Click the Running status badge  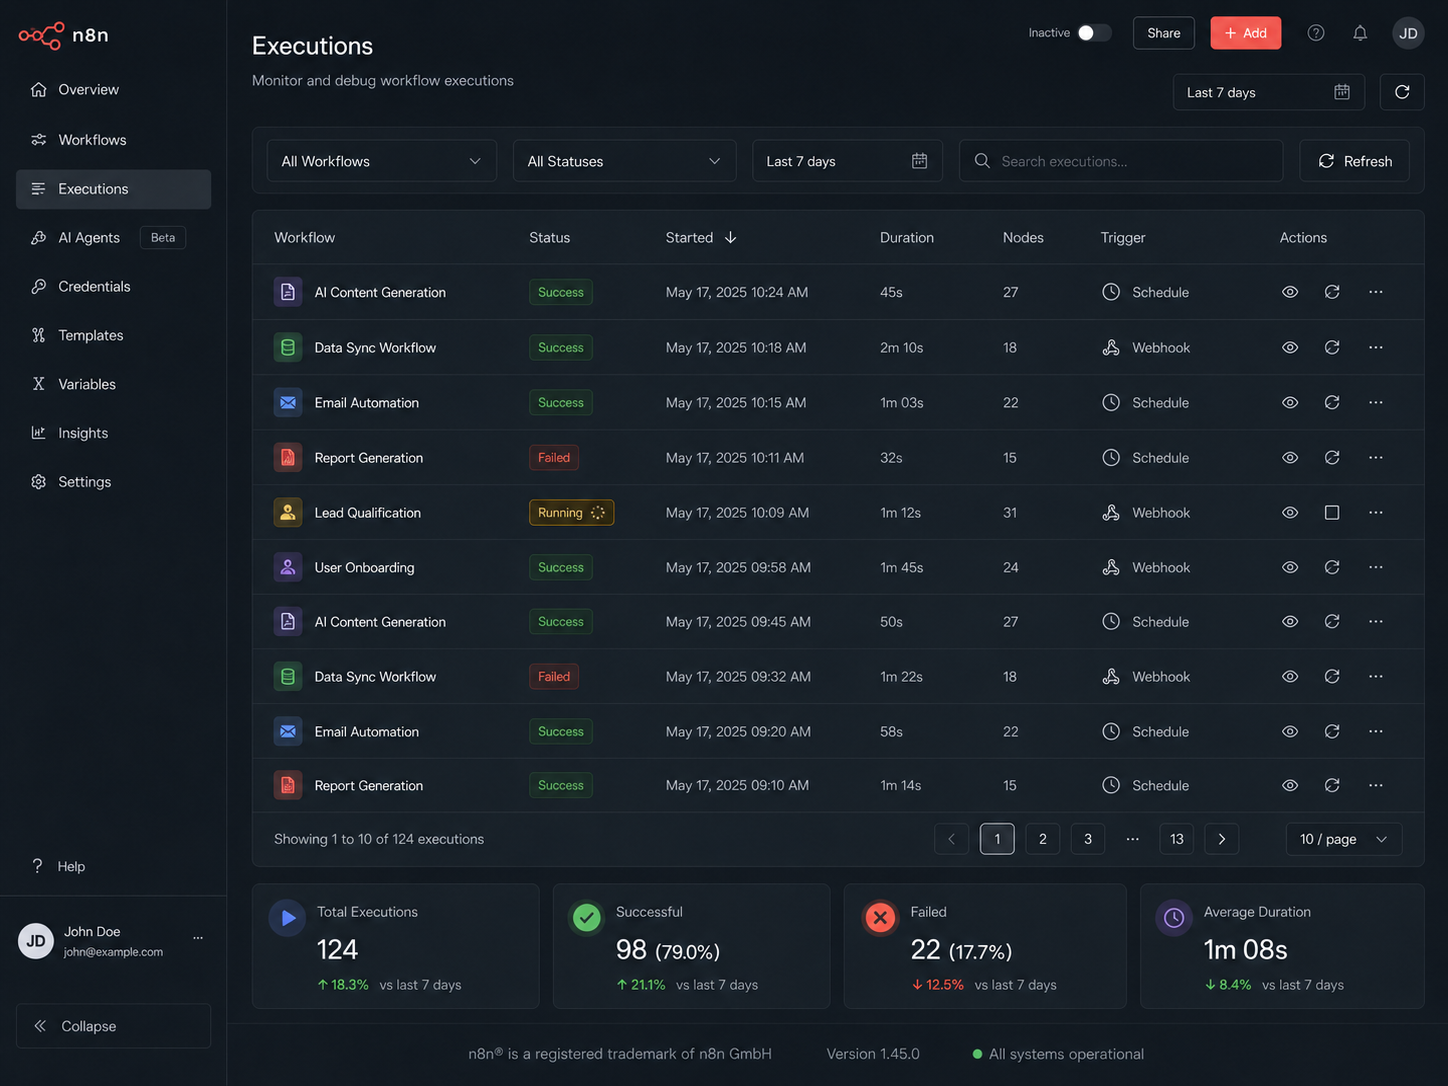point(571,512)
